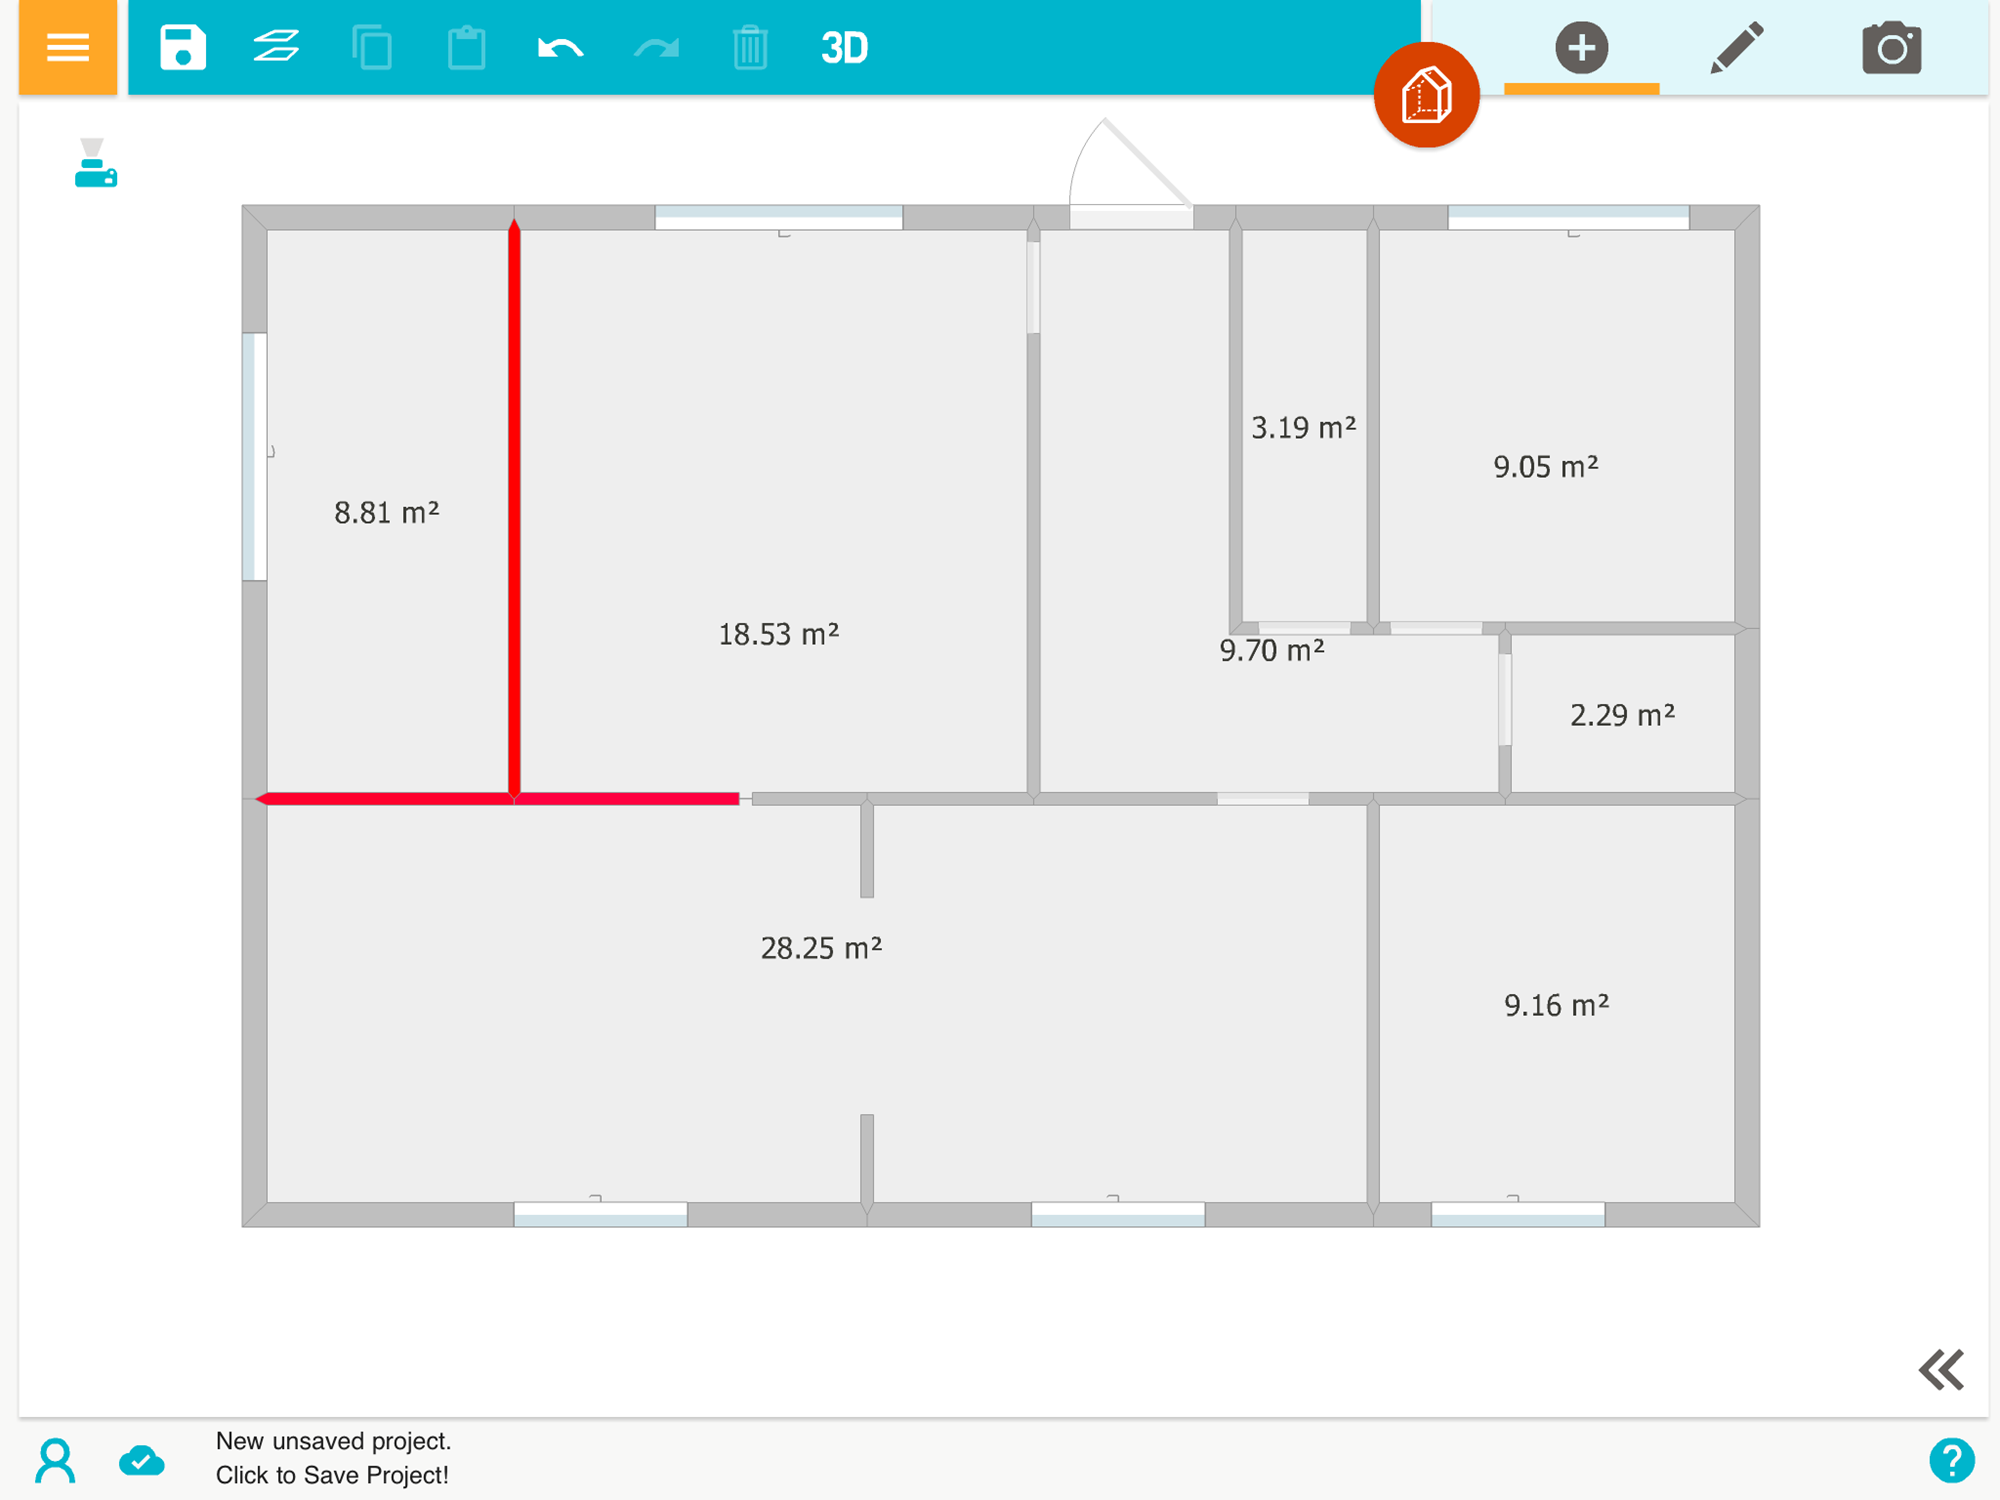This screenshot has height=1500, width=2000.
Task: Click the Undo arrow
Action: coord(560,47)
